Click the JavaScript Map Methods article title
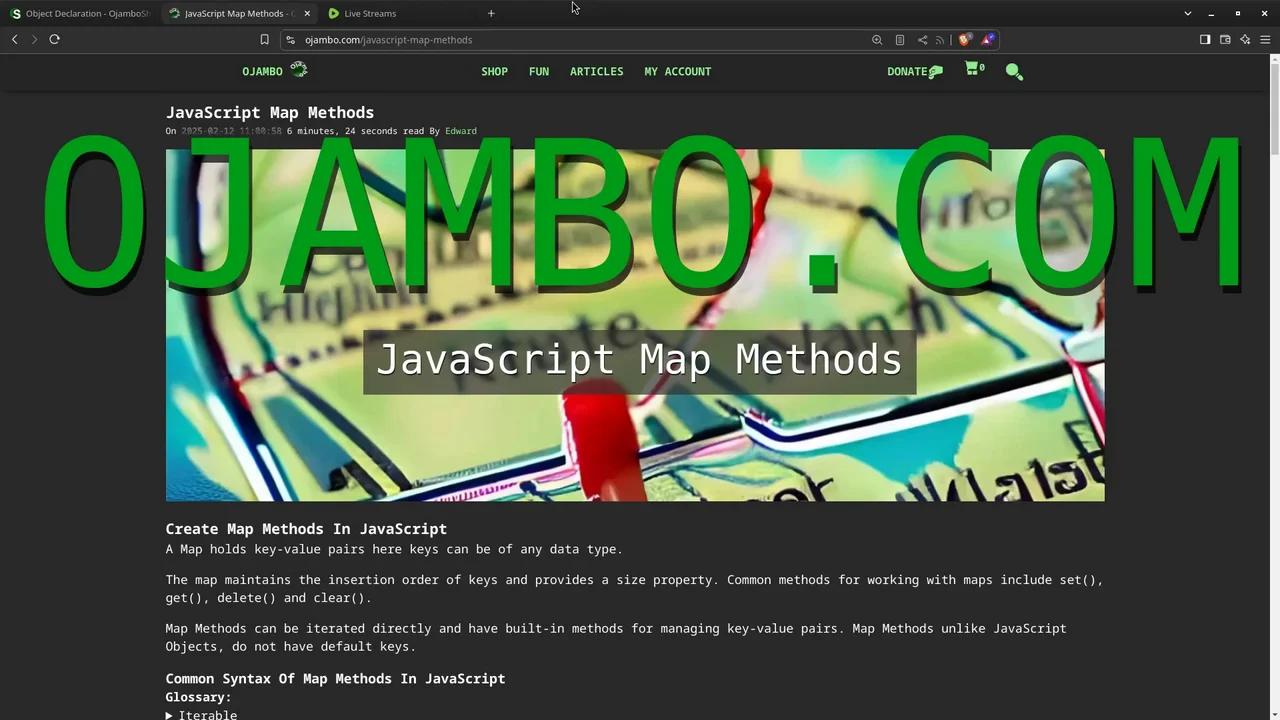This screenshot has height=720, width=1280. 270,112
